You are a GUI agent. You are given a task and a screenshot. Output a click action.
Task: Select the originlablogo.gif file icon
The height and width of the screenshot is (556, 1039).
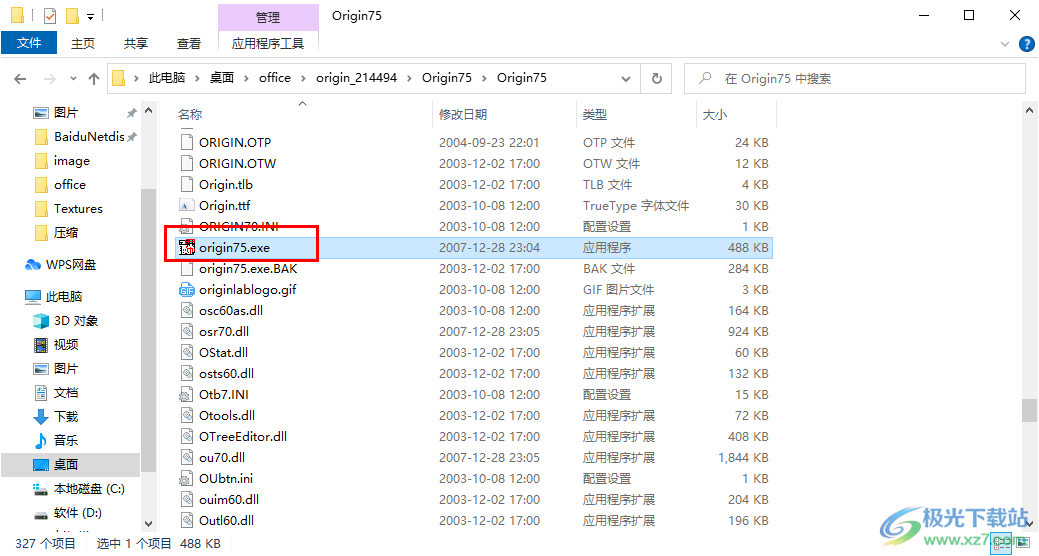click(x=187, y=290)
